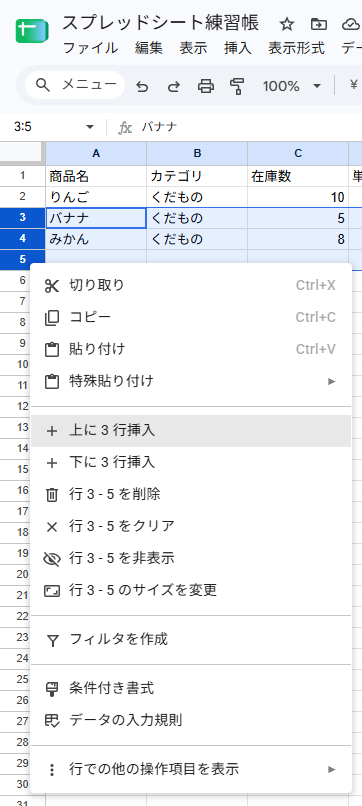The image size is (362, 806).
Task: Select 行 3 - 5 をクリア
Action: [x=191, y=526]
